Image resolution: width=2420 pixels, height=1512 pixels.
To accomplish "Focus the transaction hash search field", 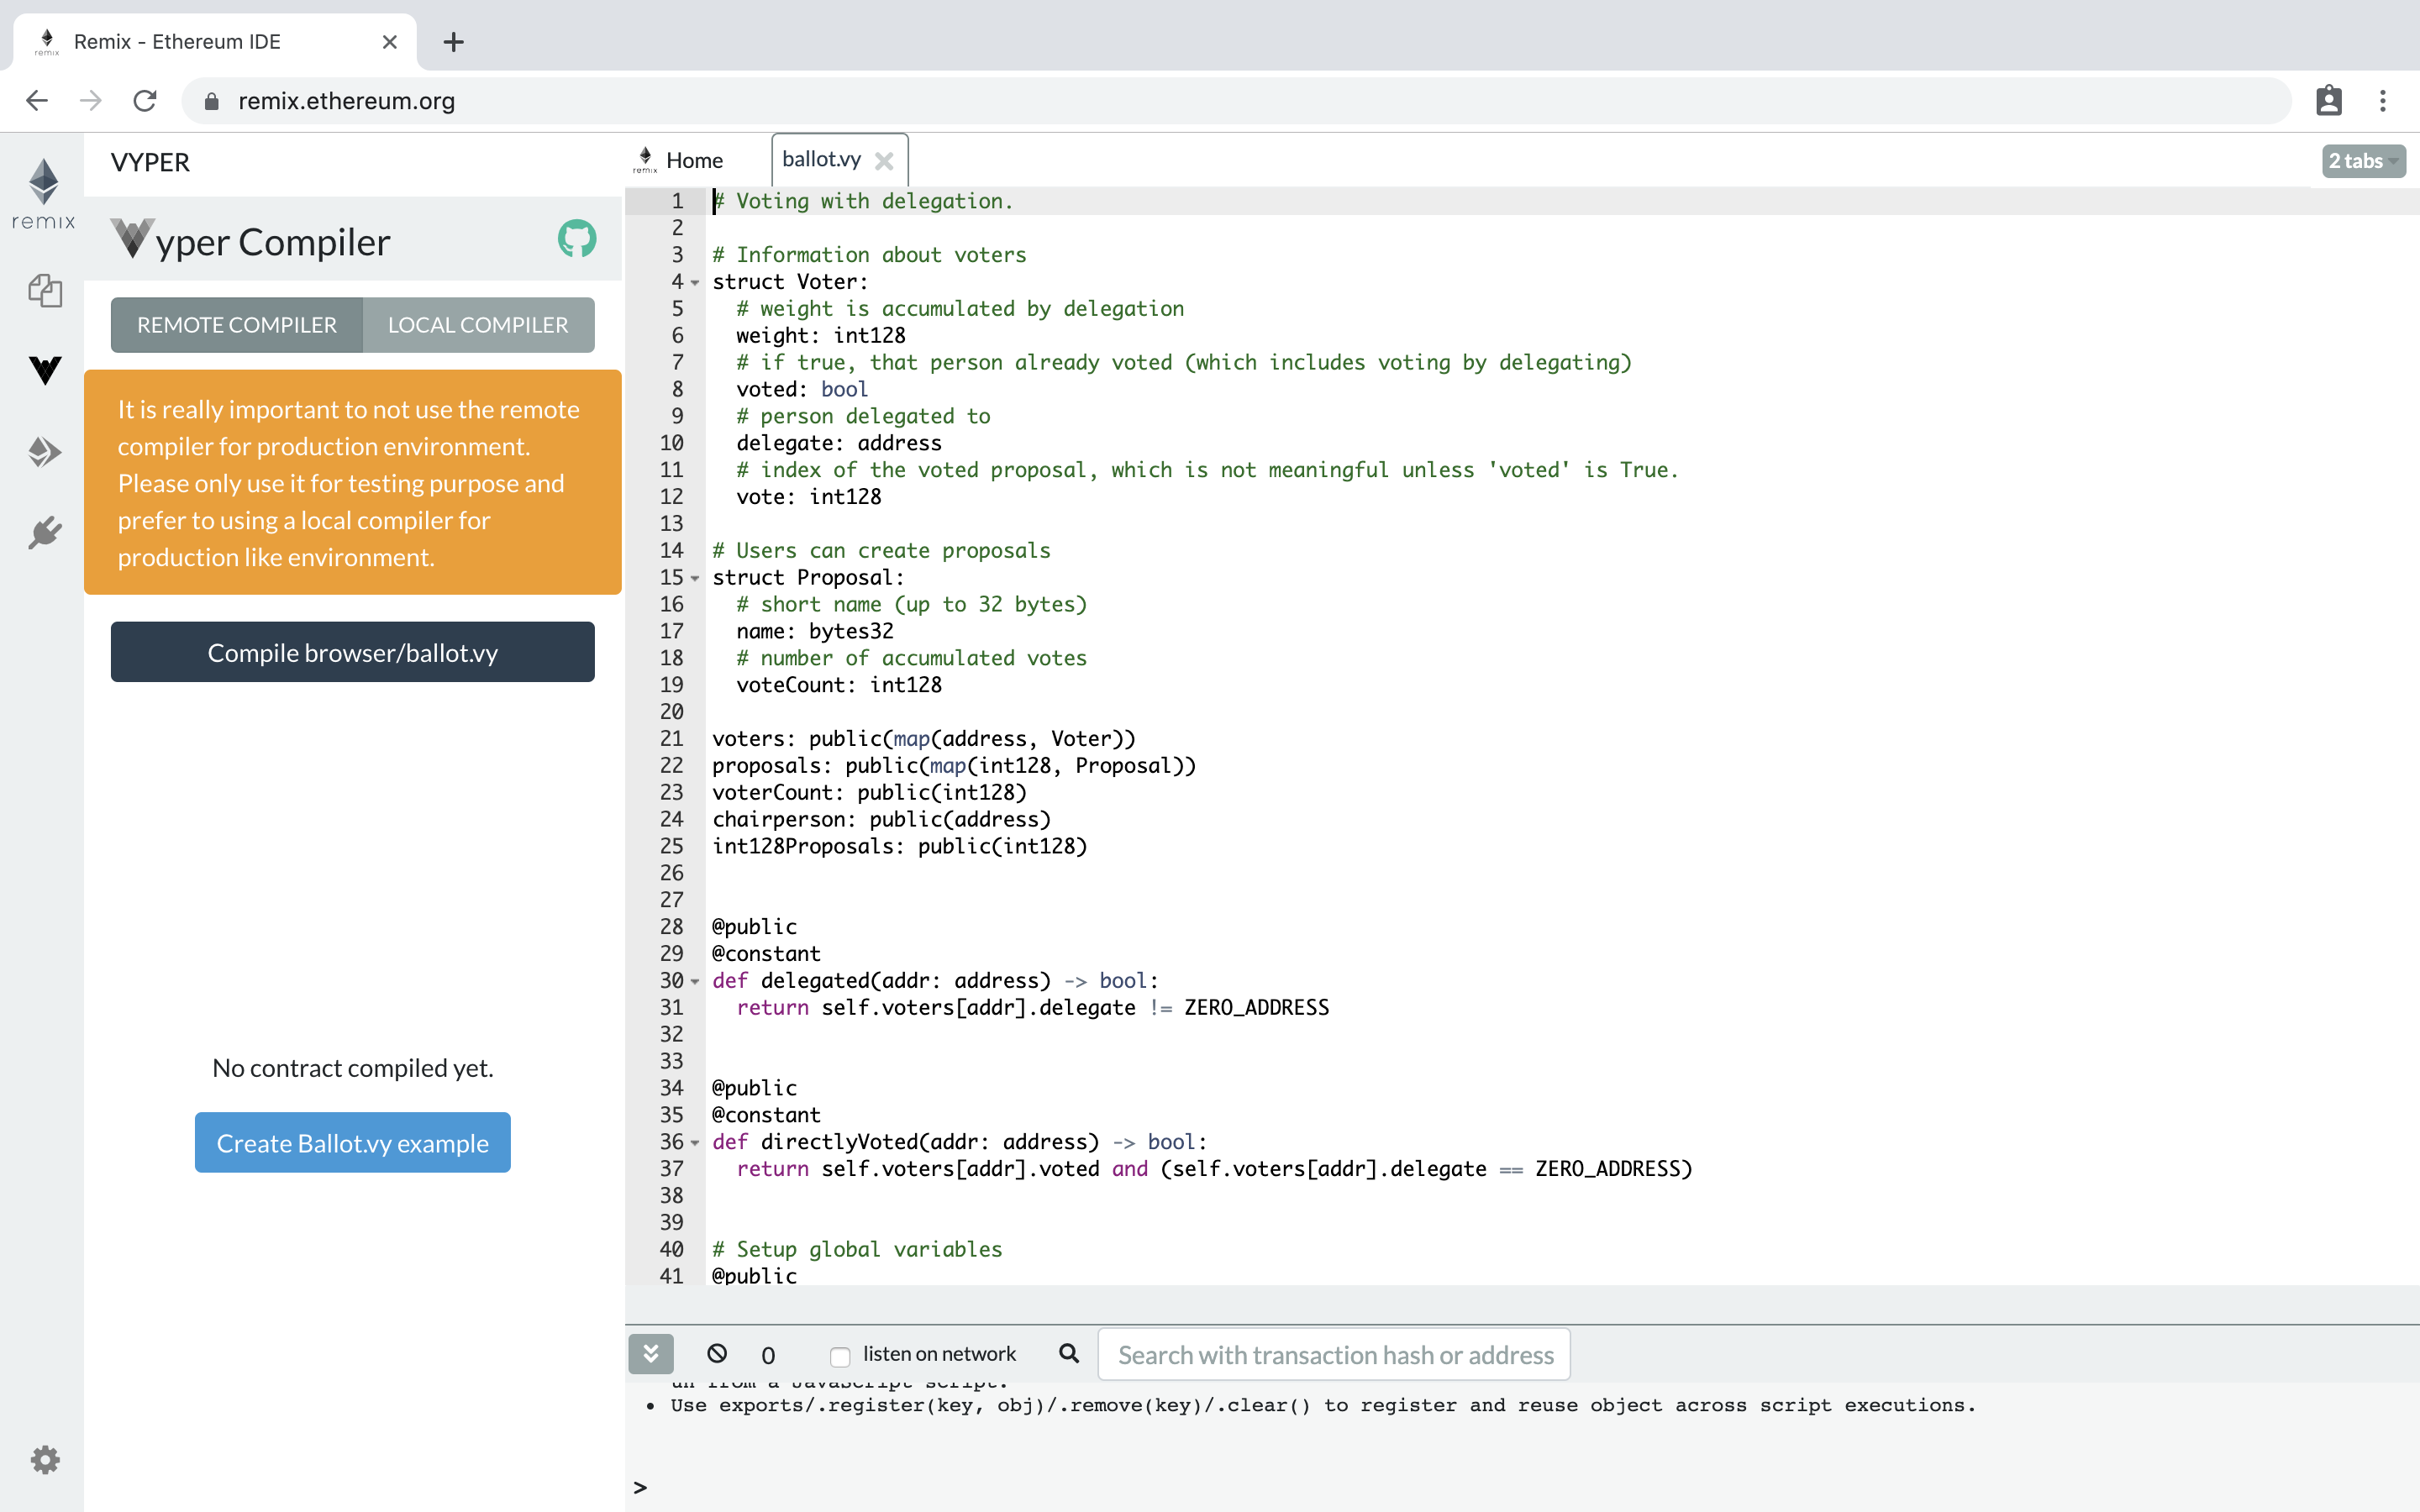I will [1334, 1355].
